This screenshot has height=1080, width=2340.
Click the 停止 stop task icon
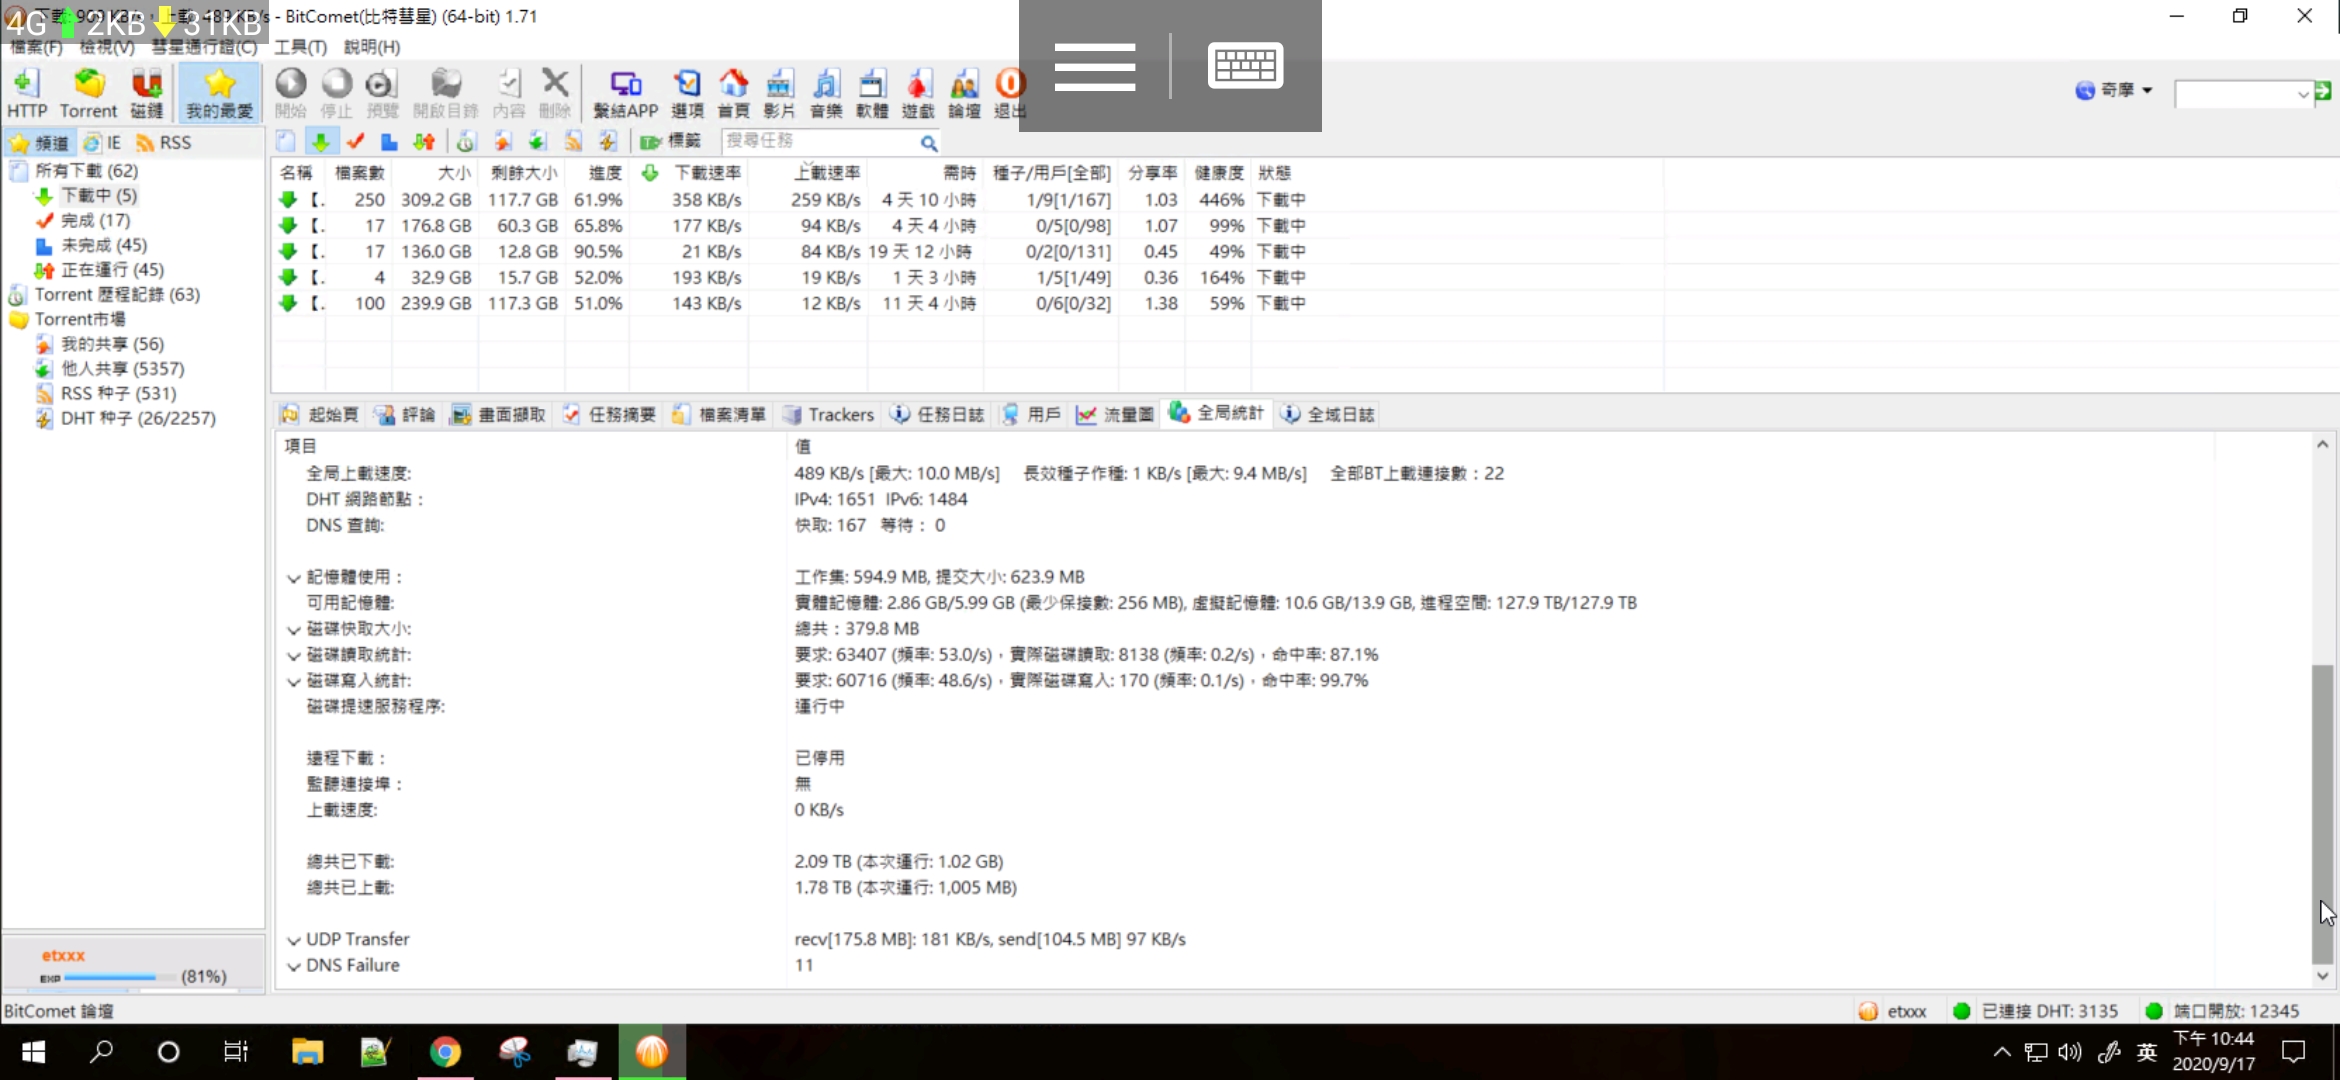click(x=336, y=93)
